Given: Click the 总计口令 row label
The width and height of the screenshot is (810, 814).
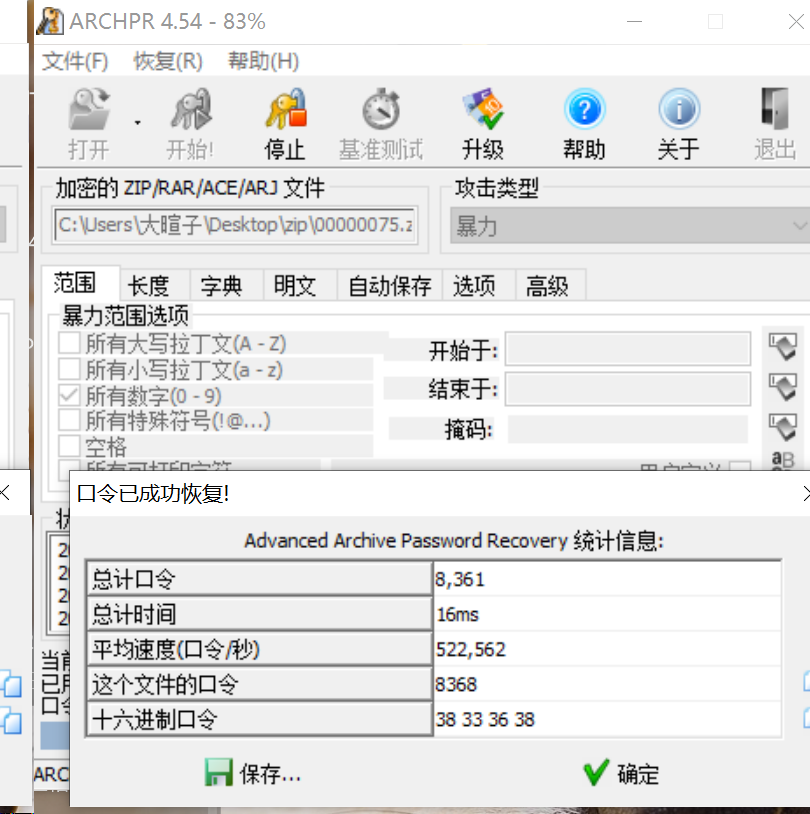Looking at the screenshot, I should [x=260, y=578].
